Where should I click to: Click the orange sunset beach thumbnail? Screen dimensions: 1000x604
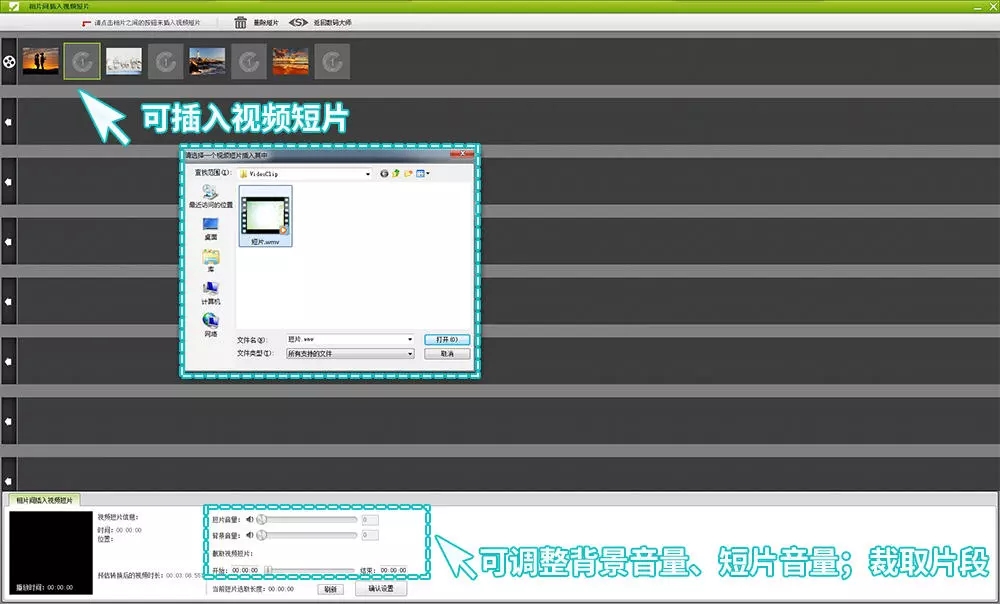coord(290,61)
